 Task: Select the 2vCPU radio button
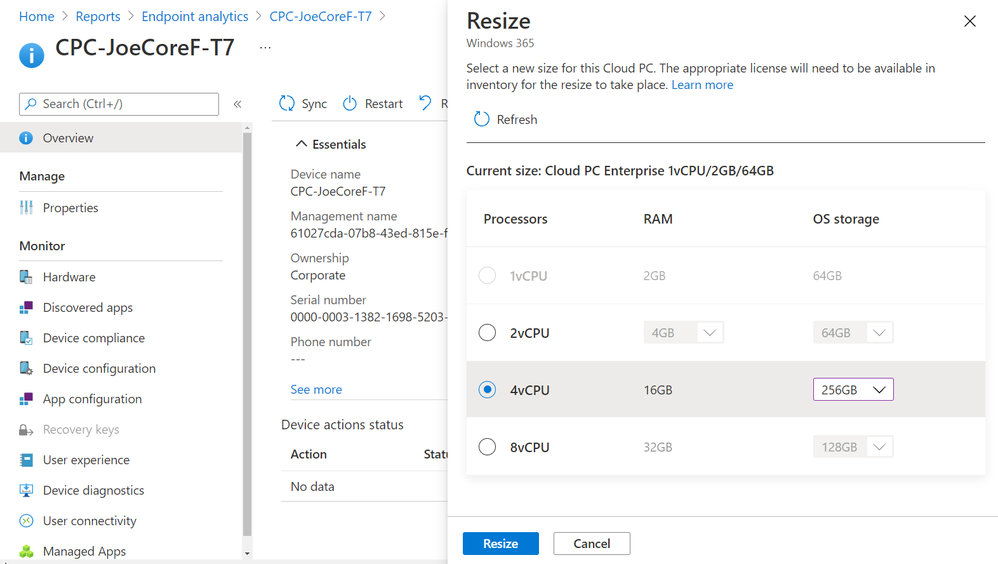[487, 333]
